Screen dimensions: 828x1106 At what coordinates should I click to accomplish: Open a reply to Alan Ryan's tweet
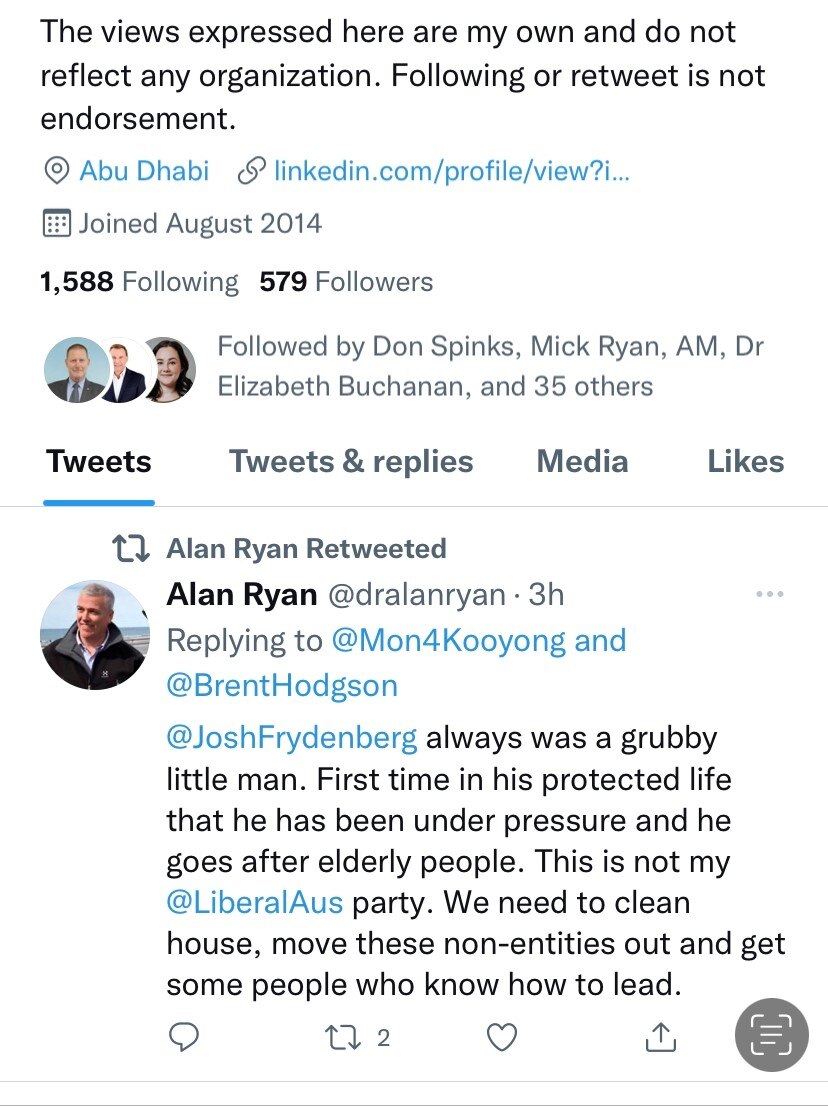(x=184, y=1037)
